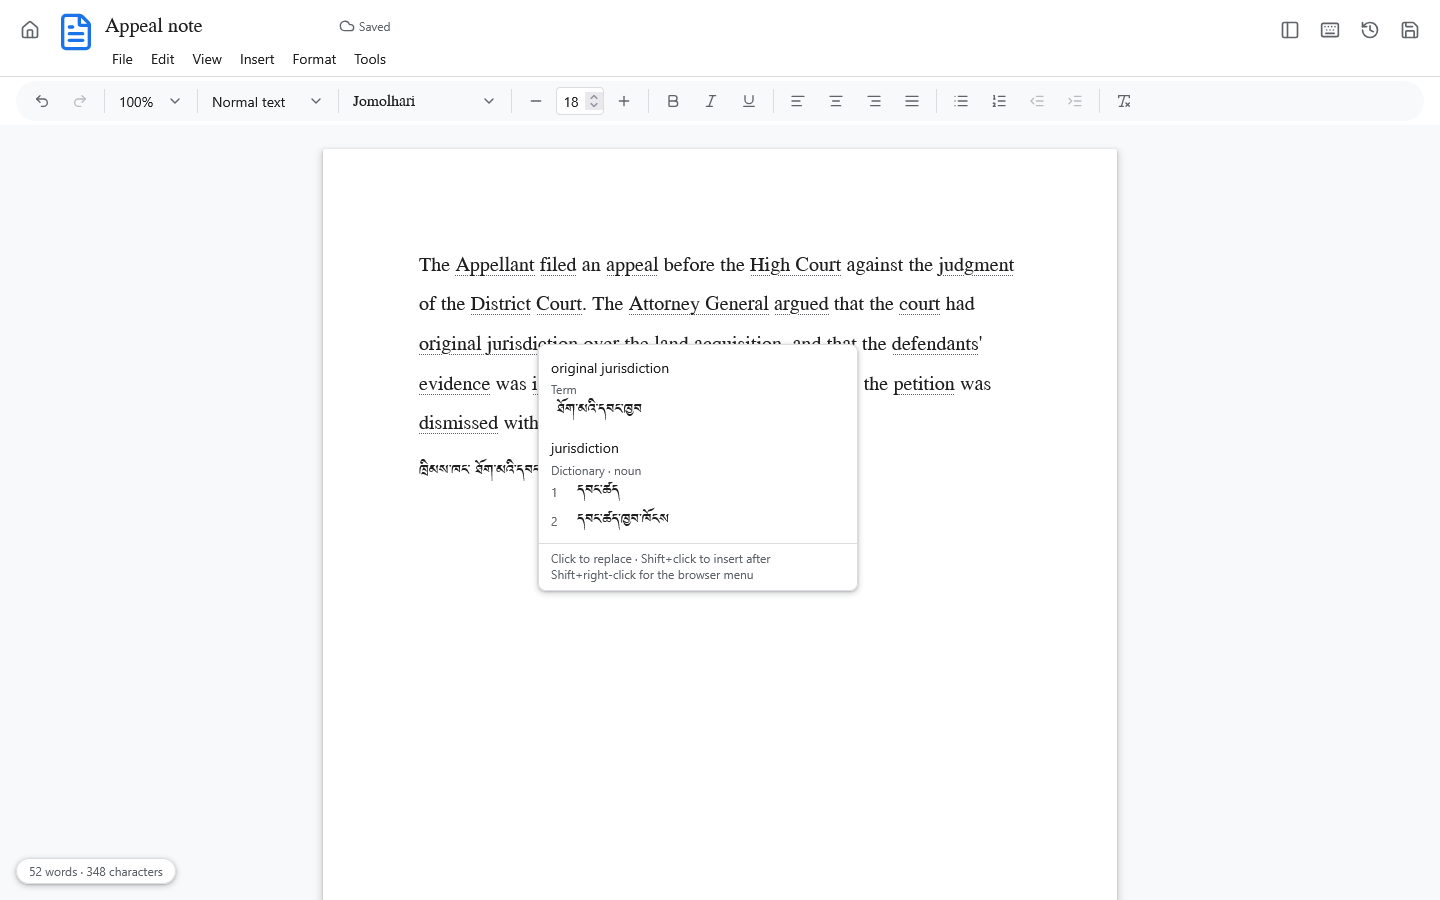Insert a bulleted list
This screenshot has height=900, width=1440.
tap(961, 101)
